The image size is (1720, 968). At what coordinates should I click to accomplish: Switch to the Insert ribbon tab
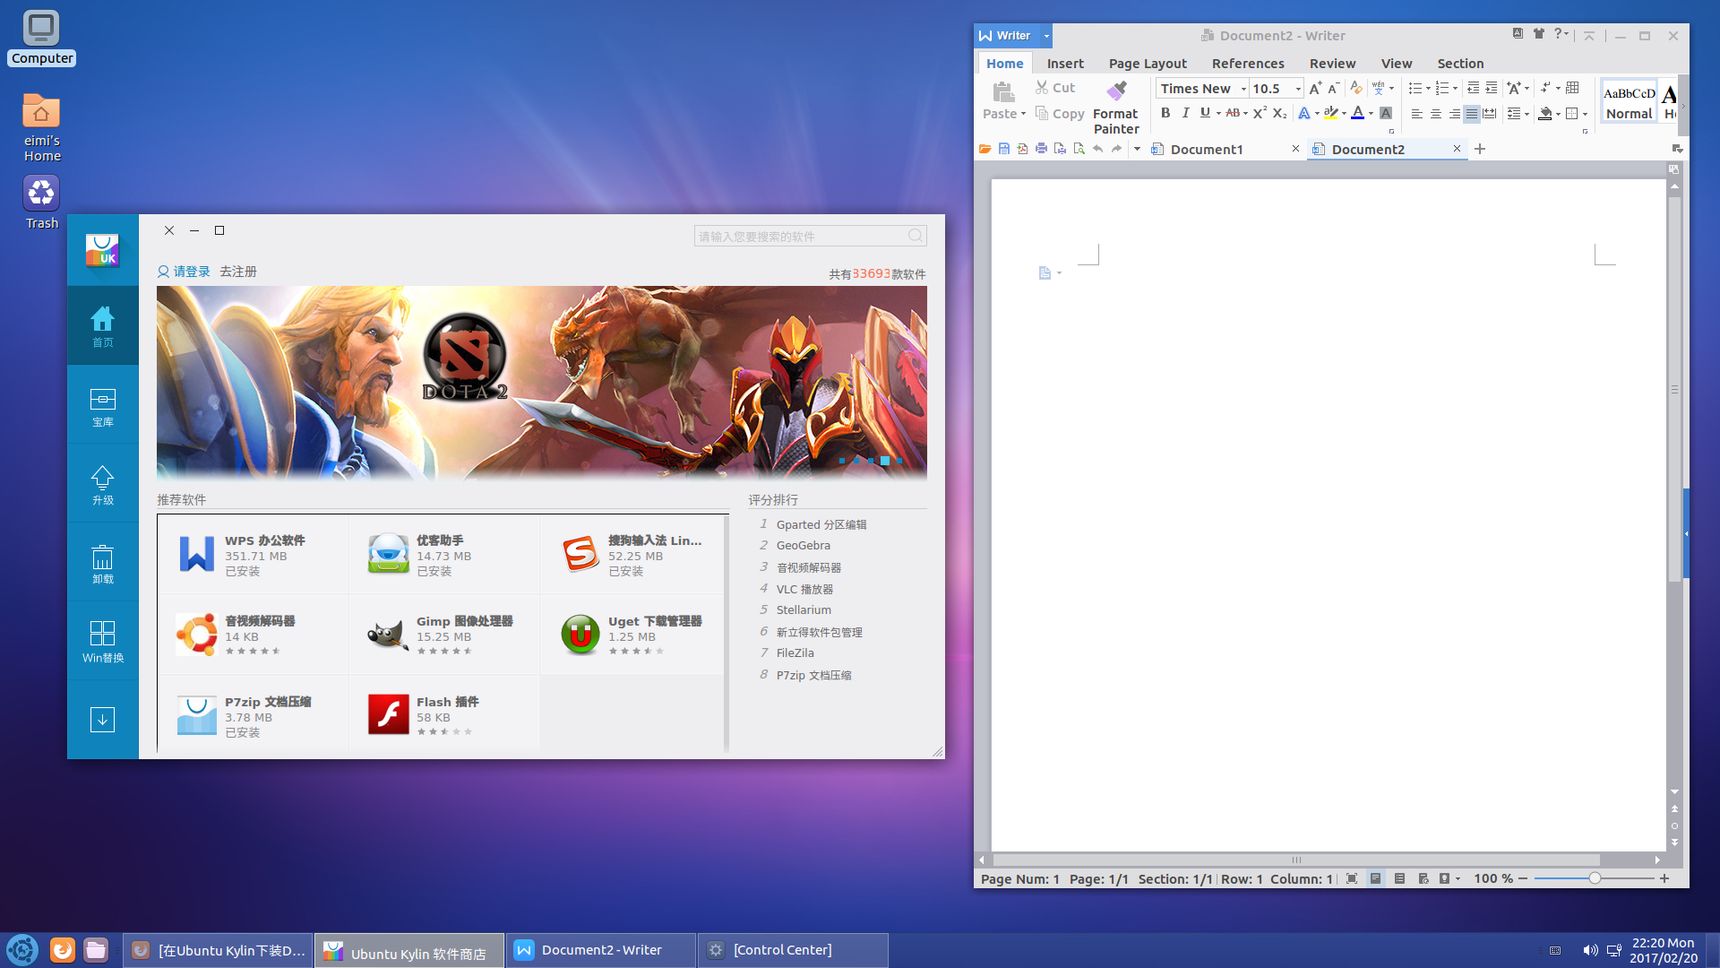tap(1065, 63)
